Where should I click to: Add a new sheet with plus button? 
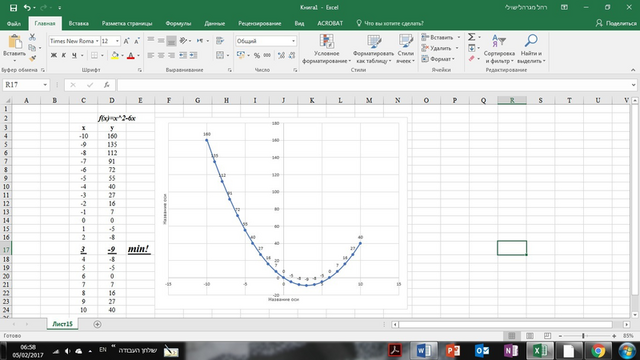click(x=97, y=324)
